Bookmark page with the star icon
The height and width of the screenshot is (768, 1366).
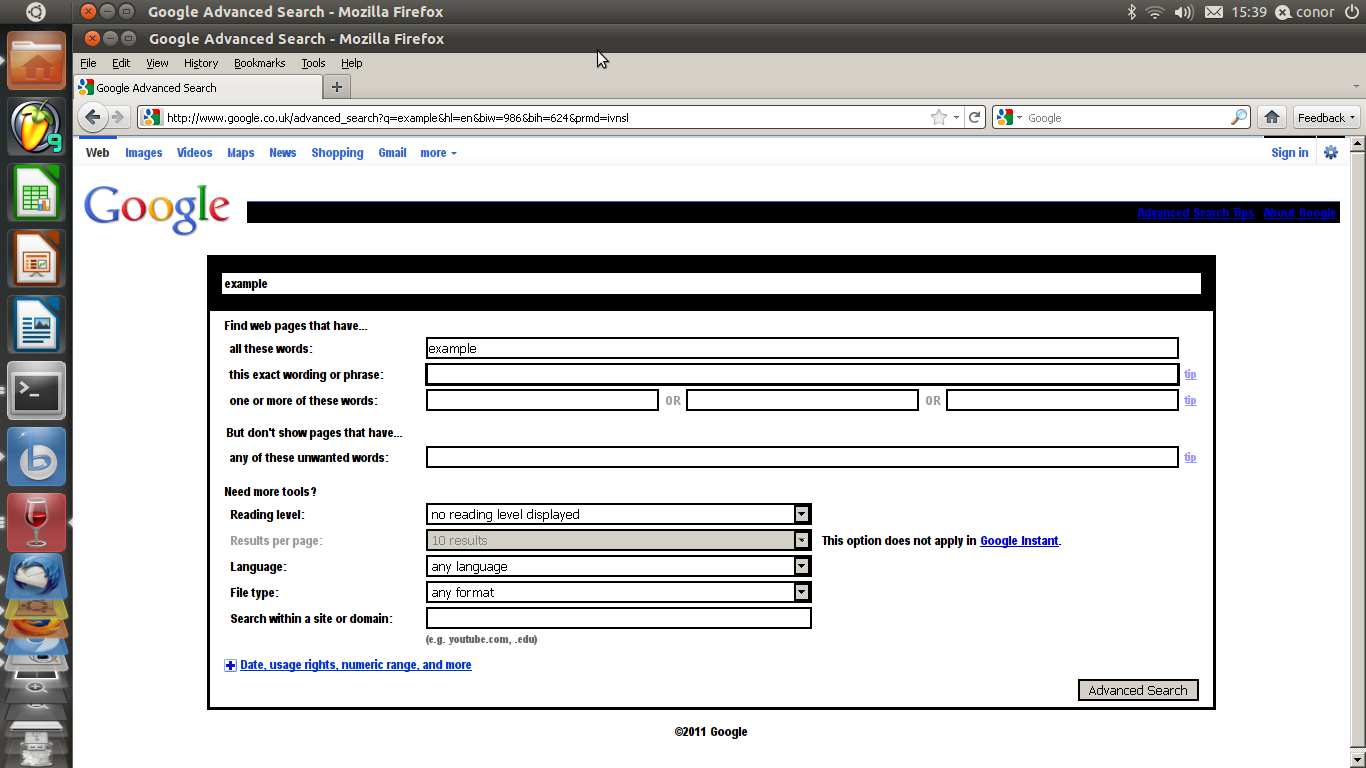click(x=938, y=117)
